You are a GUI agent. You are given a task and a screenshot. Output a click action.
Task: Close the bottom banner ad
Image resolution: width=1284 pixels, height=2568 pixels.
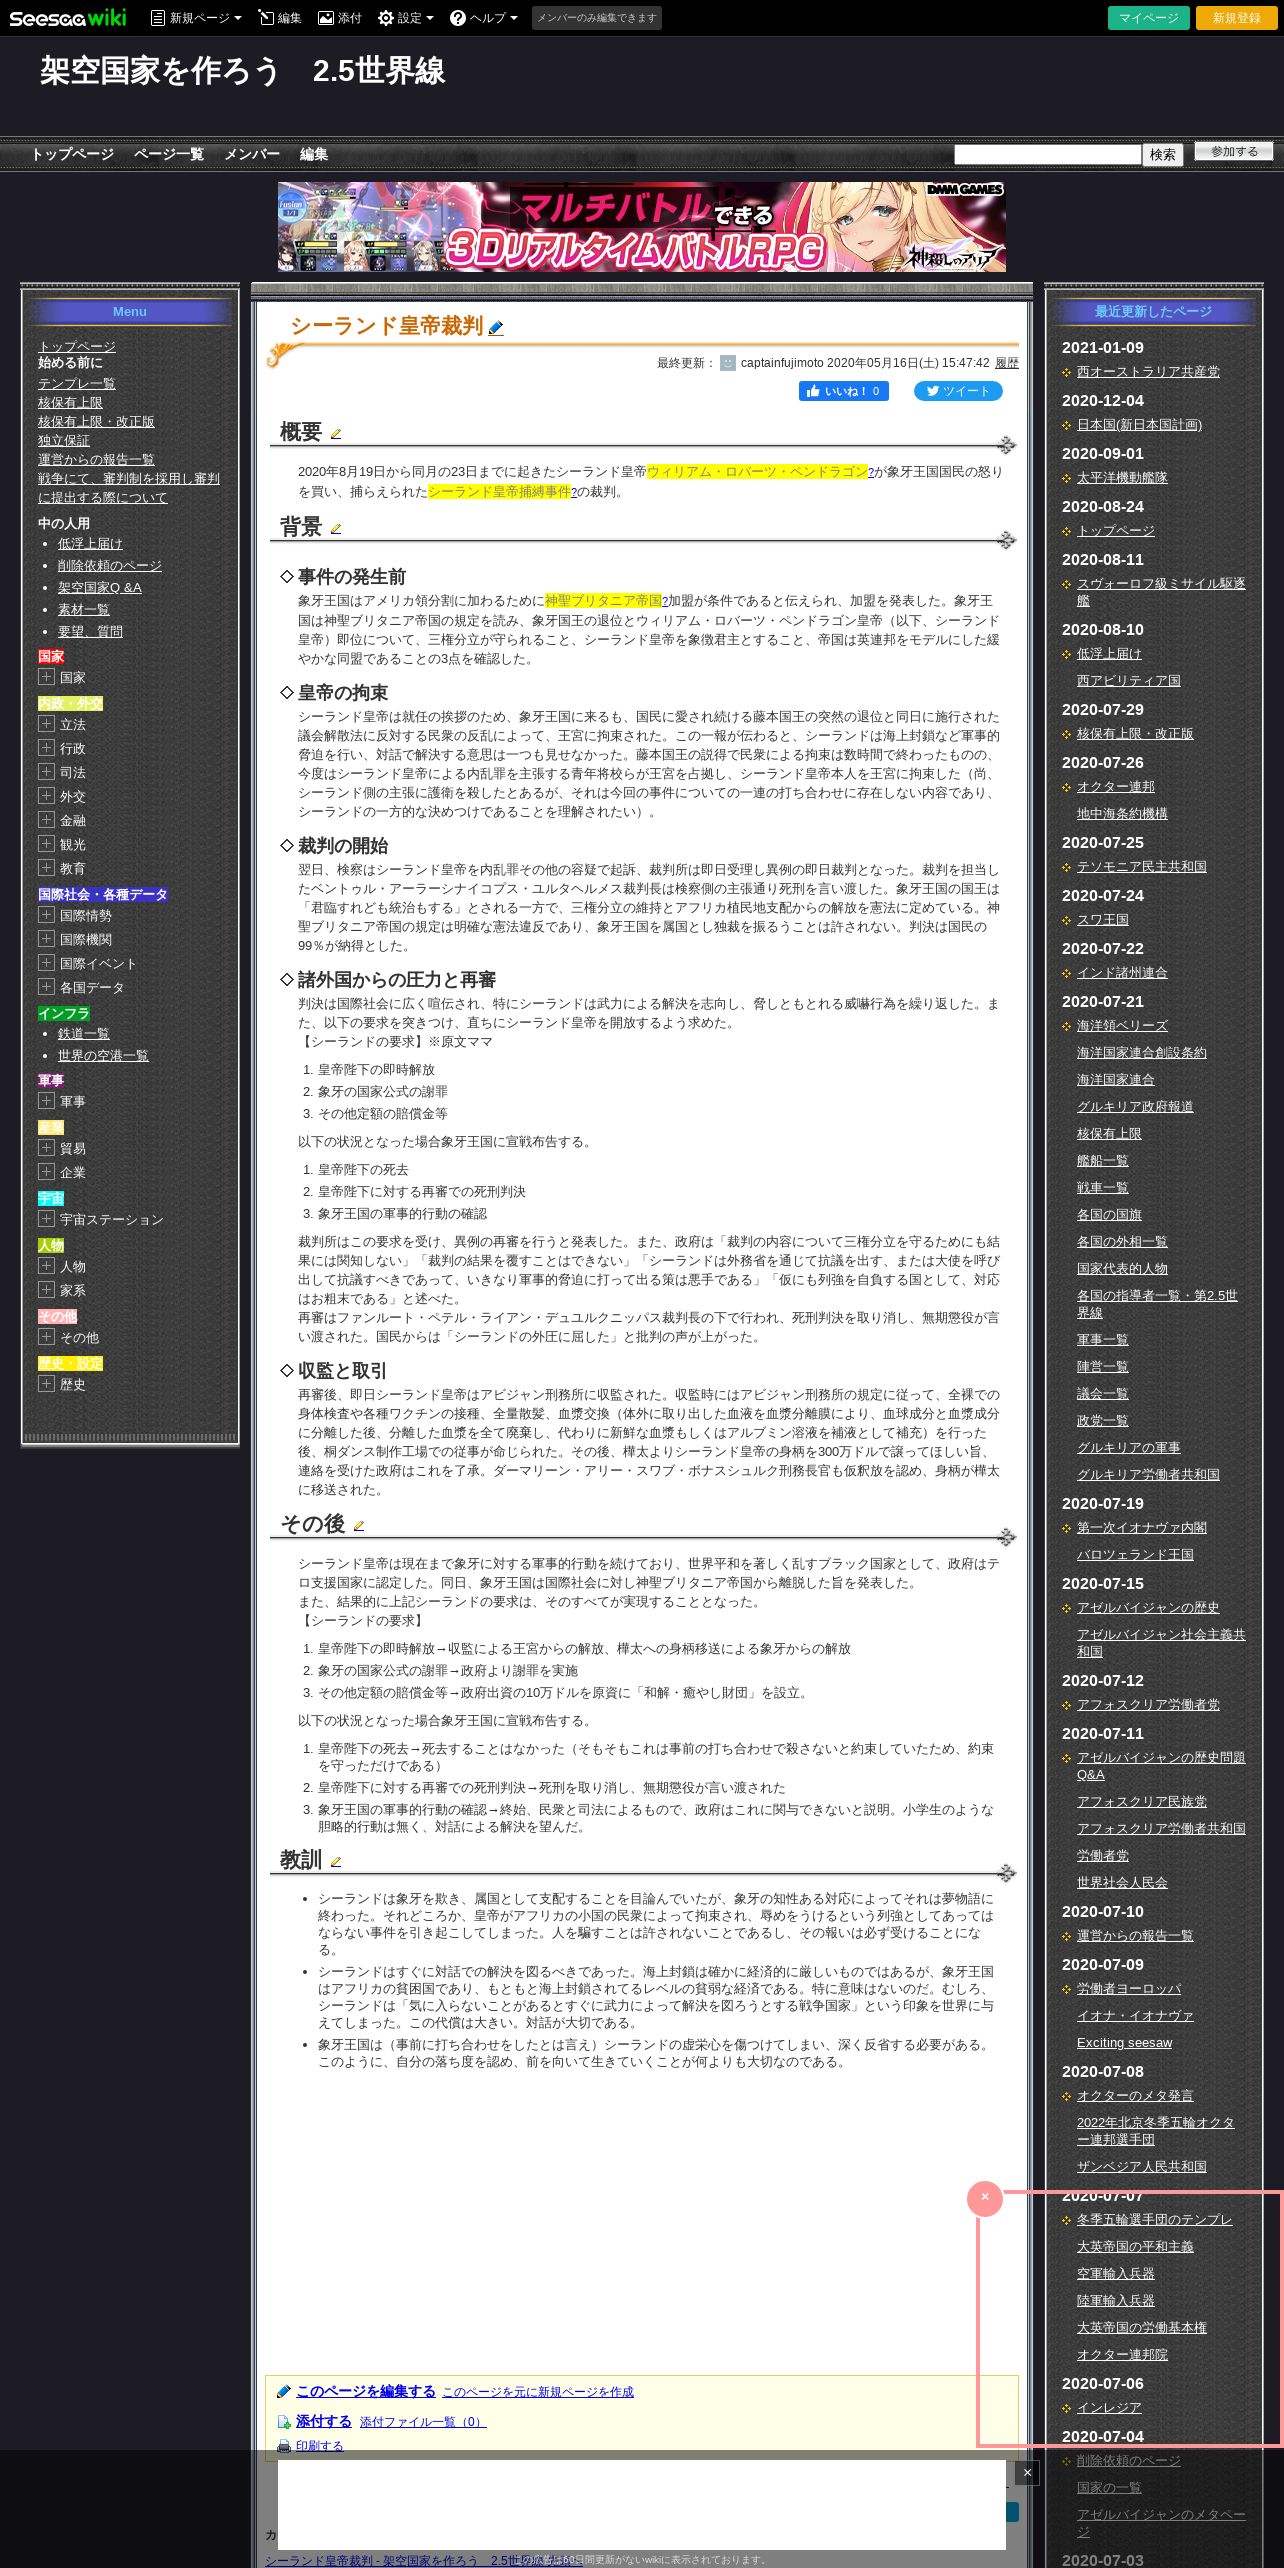click(x=1027, y=2473)
